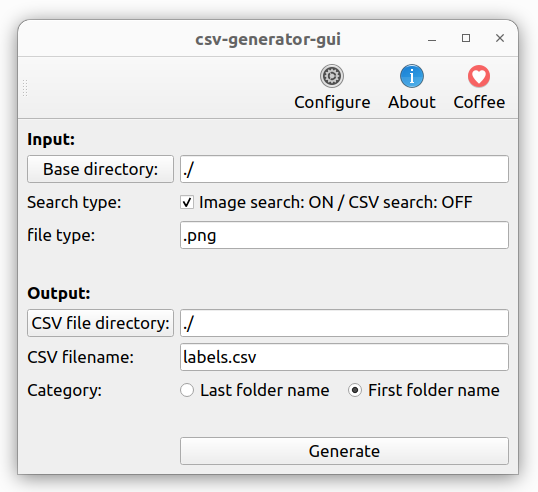Focus the file type field containing .png
The width and height of the screenshot is (538, 492).
point(344,235)
